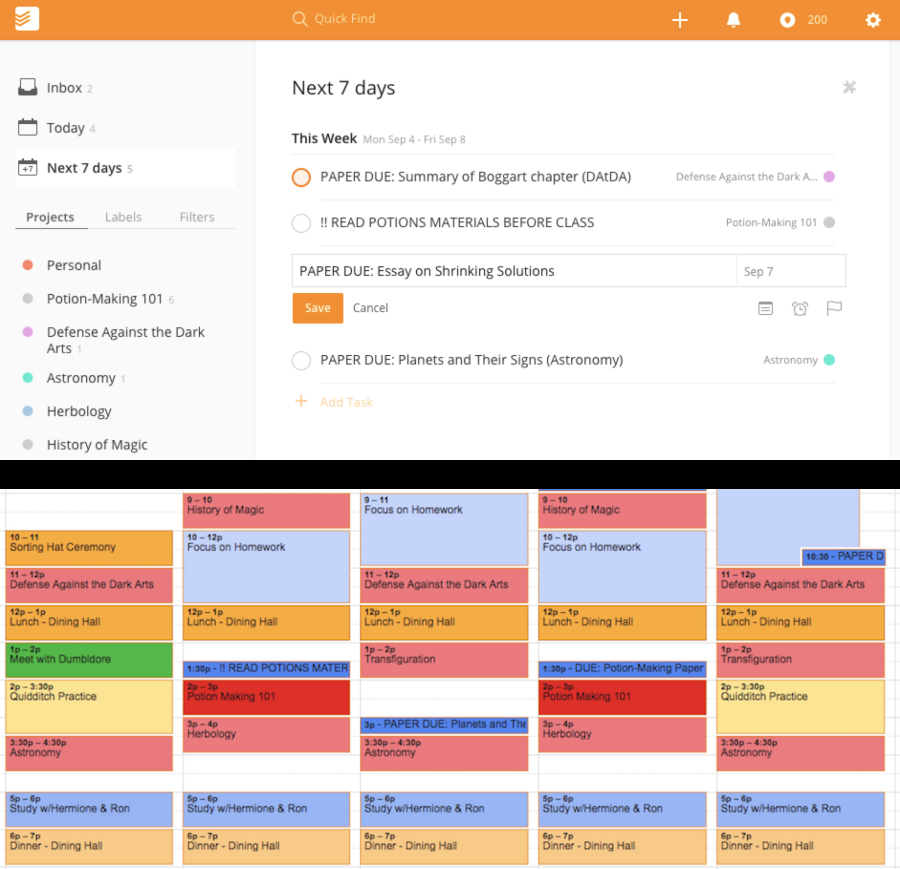Open the PAPER DUE: Summary of Boggart chapter task
This screenshot has width=900, height=869.
click(475, 176)
